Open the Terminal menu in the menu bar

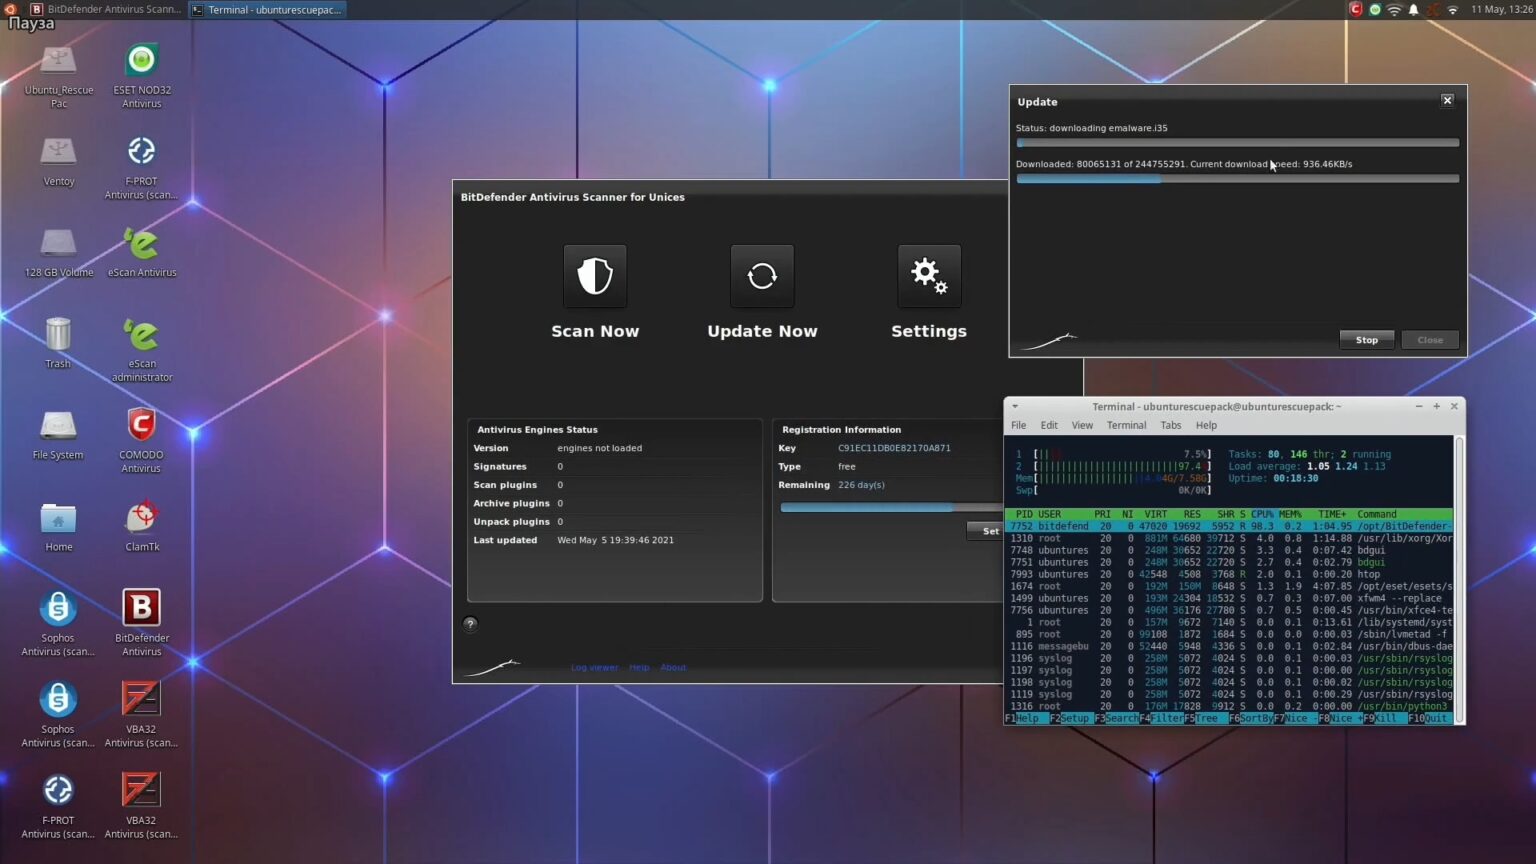click(x=1126, y=425)
